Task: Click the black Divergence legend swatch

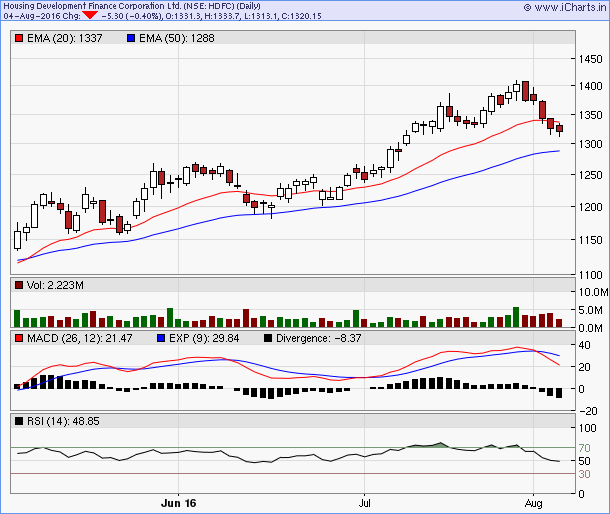Action: coord(268,338)
